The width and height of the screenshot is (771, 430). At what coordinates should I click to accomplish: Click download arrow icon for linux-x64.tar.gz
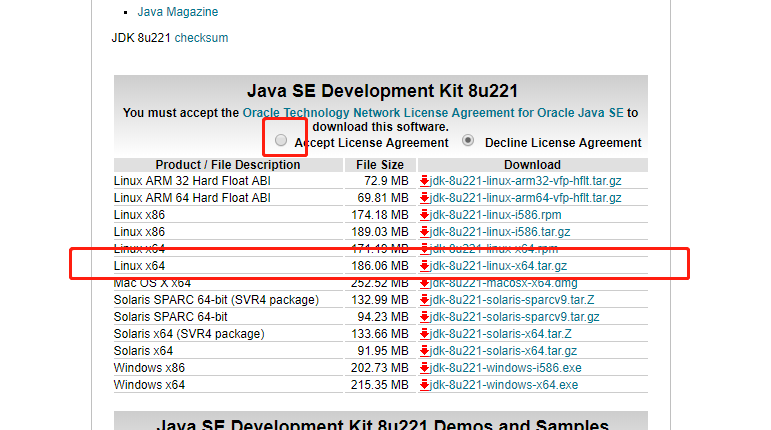click(x=424, y=266)
